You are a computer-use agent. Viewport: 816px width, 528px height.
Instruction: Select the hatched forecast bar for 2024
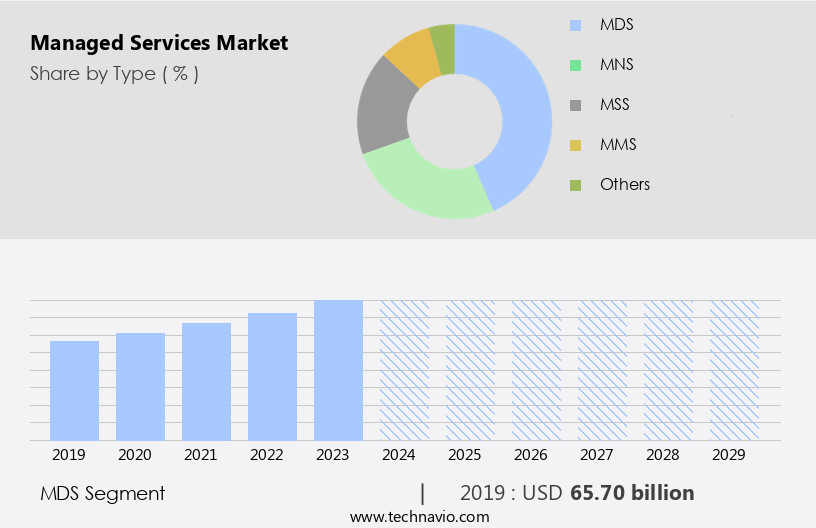pos(404,370)
